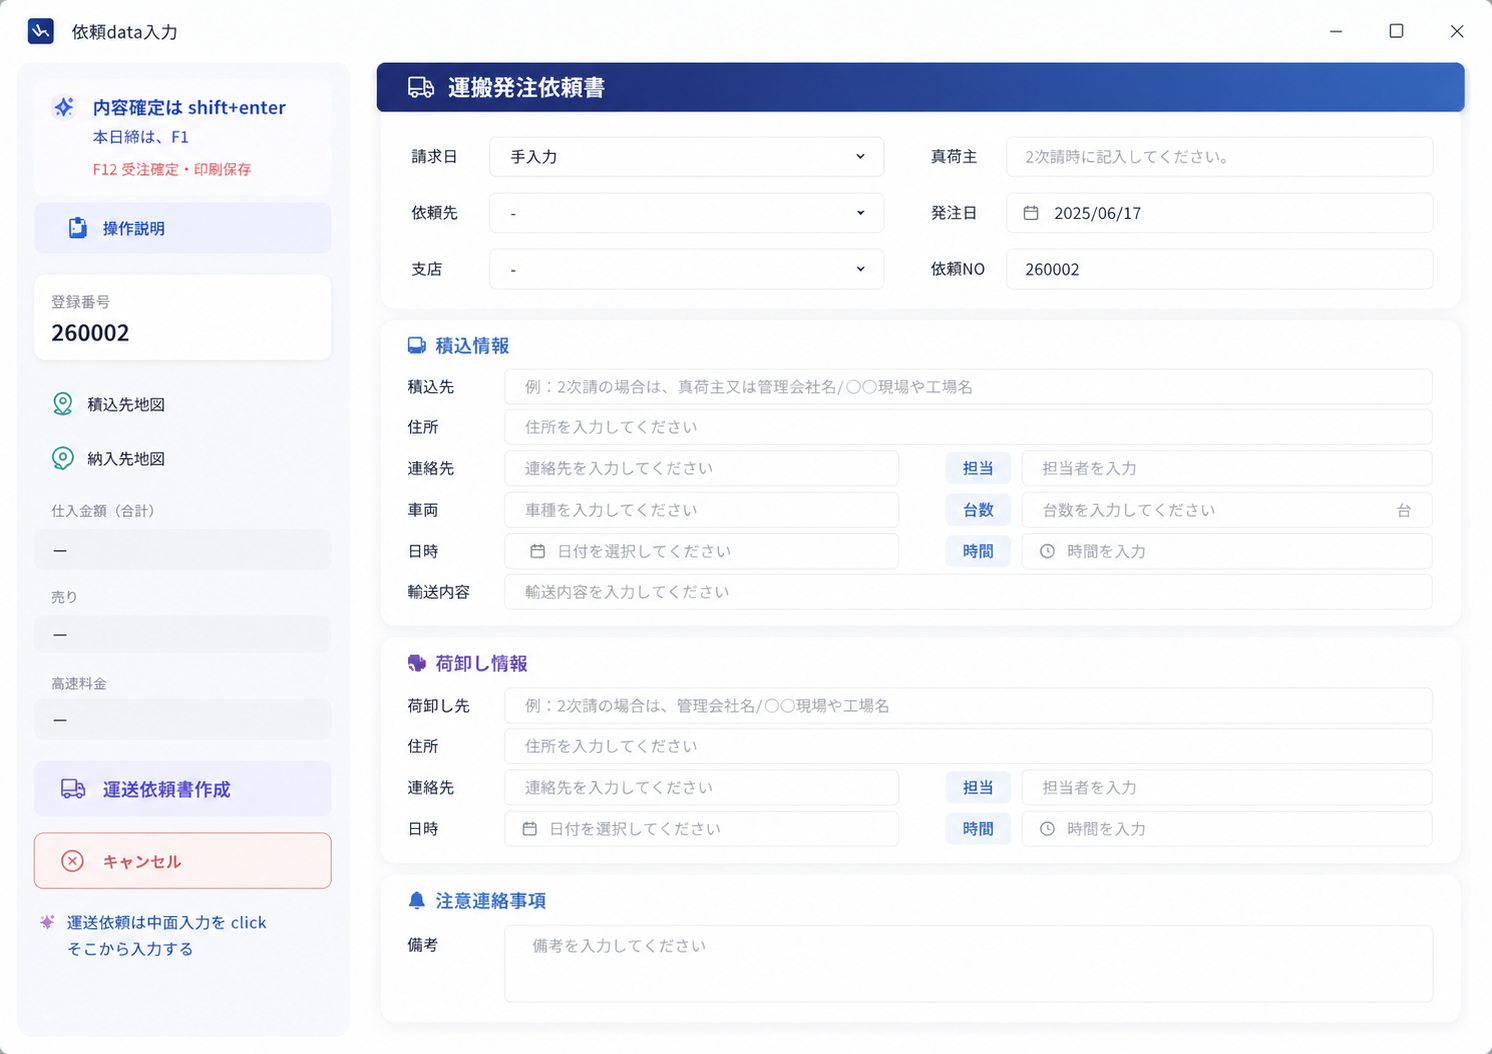Click the sparkle icon beside 内容確定は shift+enter
The height and width of the screenshot is (1054, 1492).
(64, 107)
